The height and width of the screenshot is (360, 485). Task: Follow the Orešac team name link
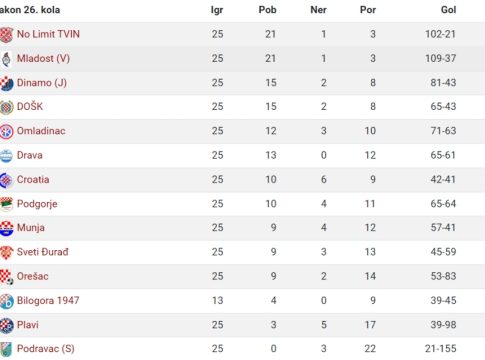click(33, 276)
